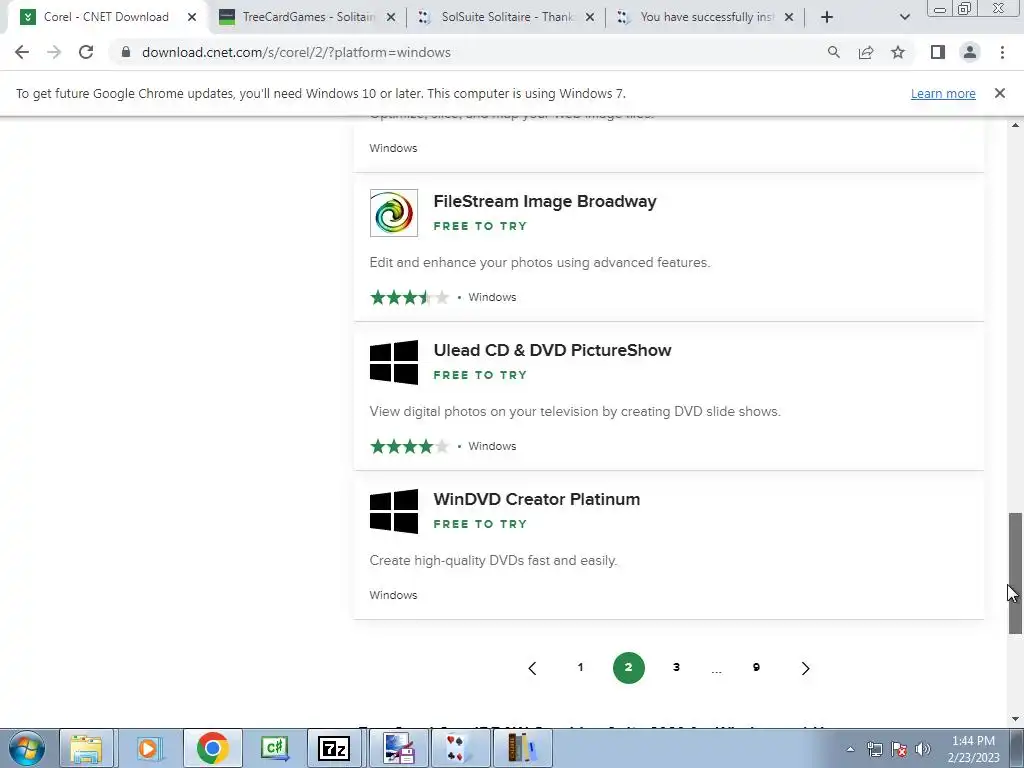
Task: Go to previous results page arrow
Action: tap(532, 668)
